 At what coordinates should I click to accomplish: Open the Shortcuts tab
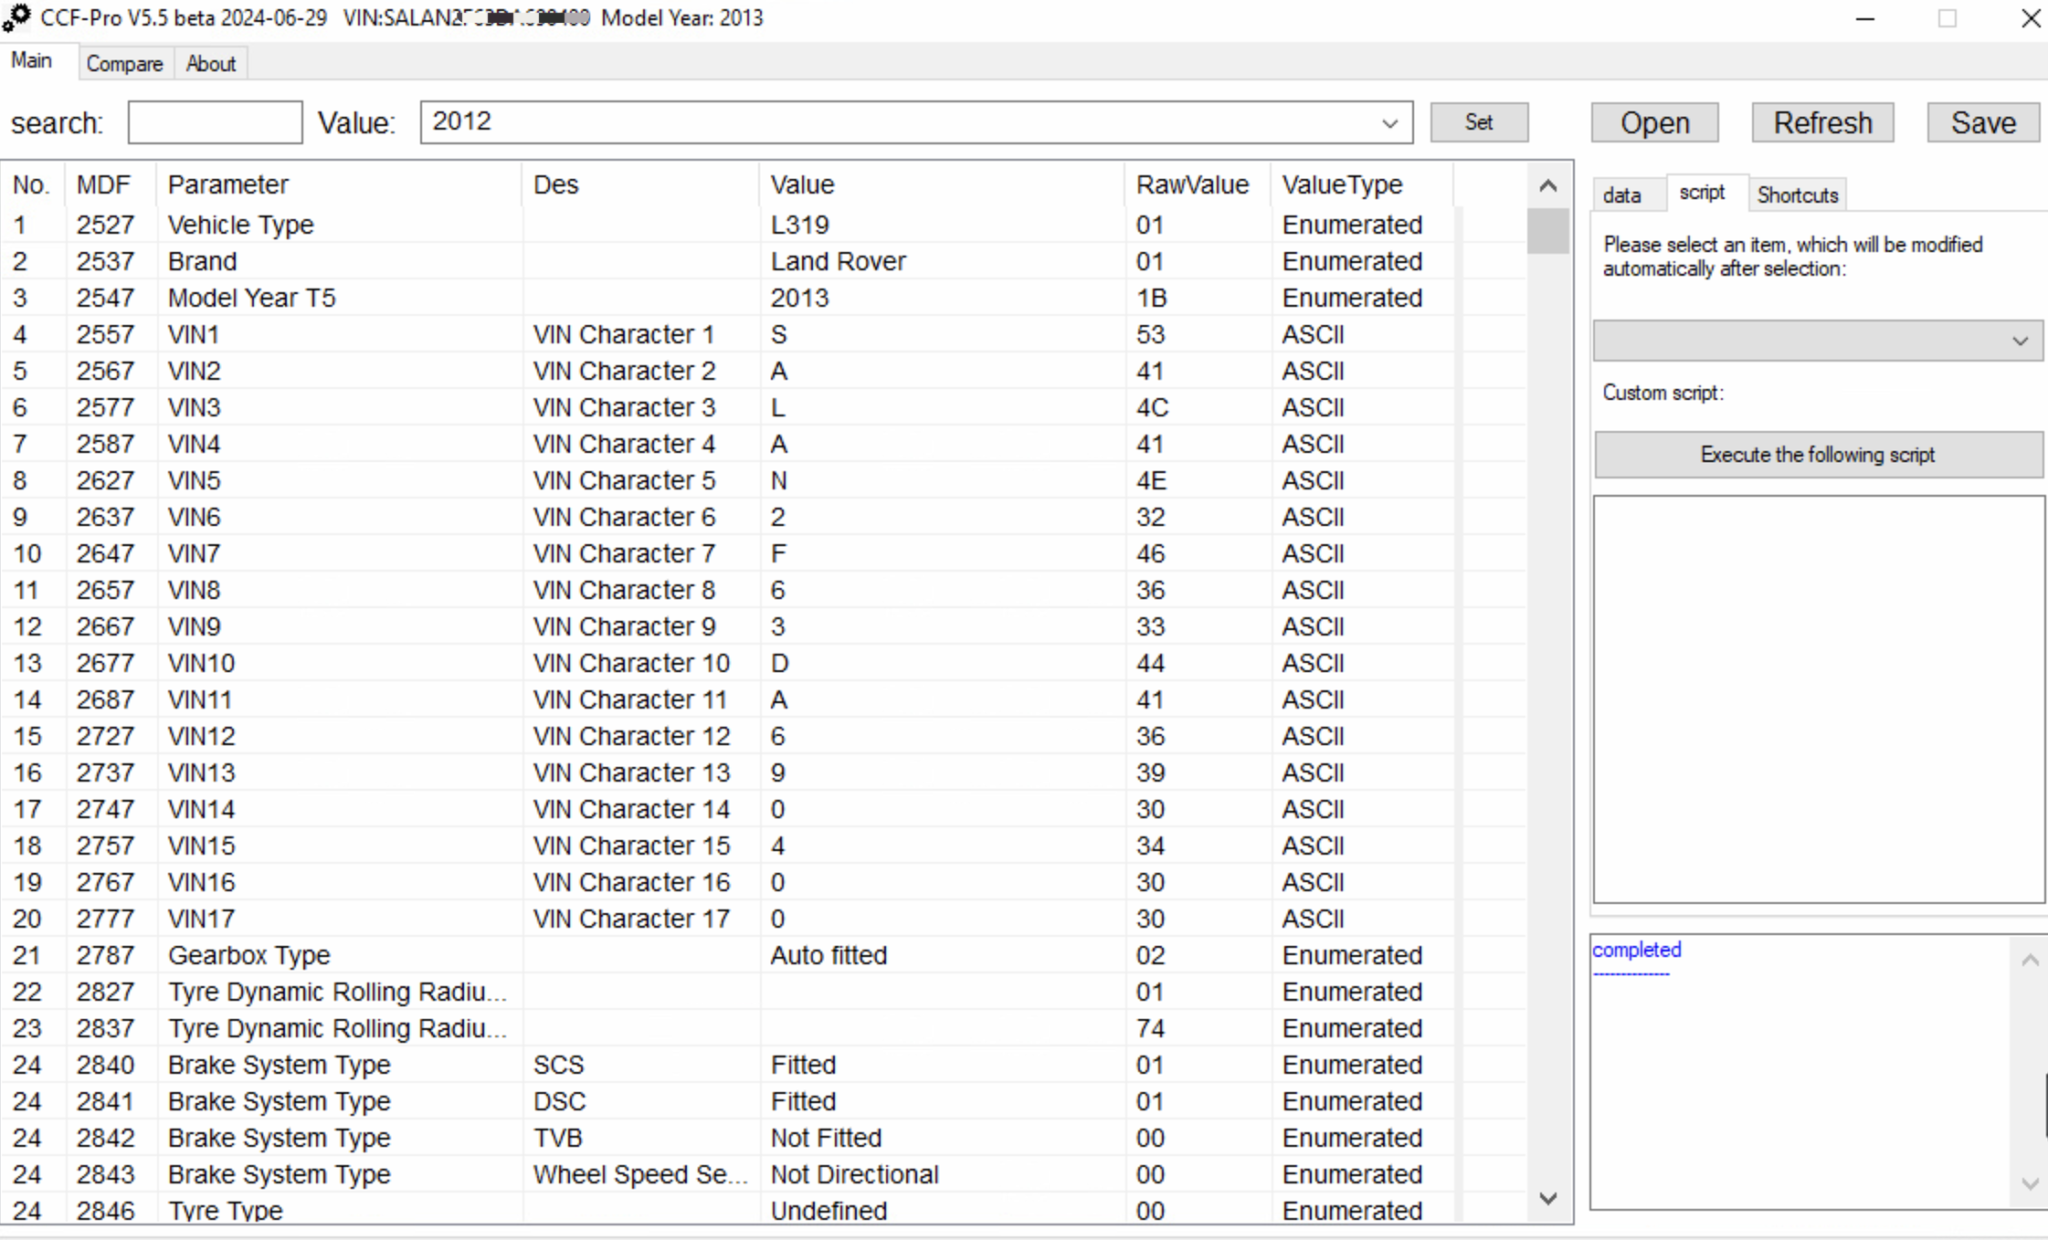point(1797,195)
